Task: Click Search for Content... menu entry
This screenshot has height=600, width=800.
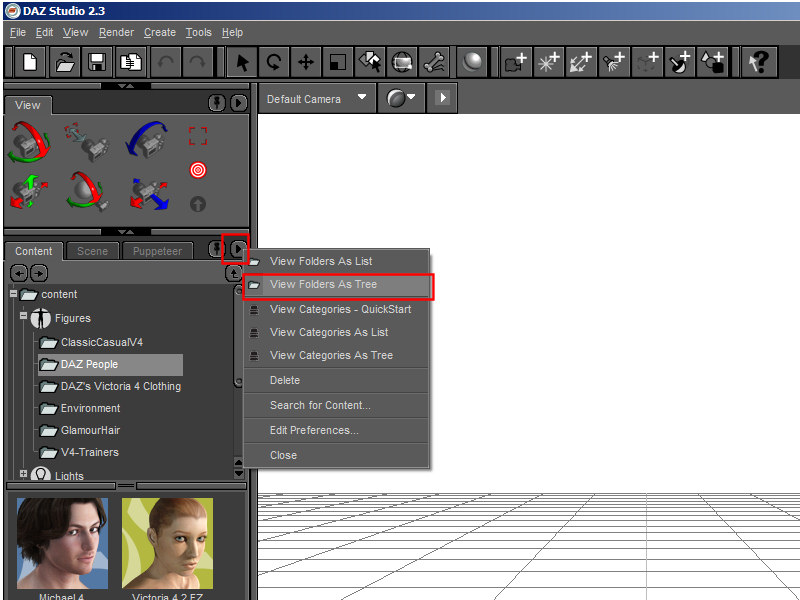Action: pyautogui.click(x=337, y=405)
